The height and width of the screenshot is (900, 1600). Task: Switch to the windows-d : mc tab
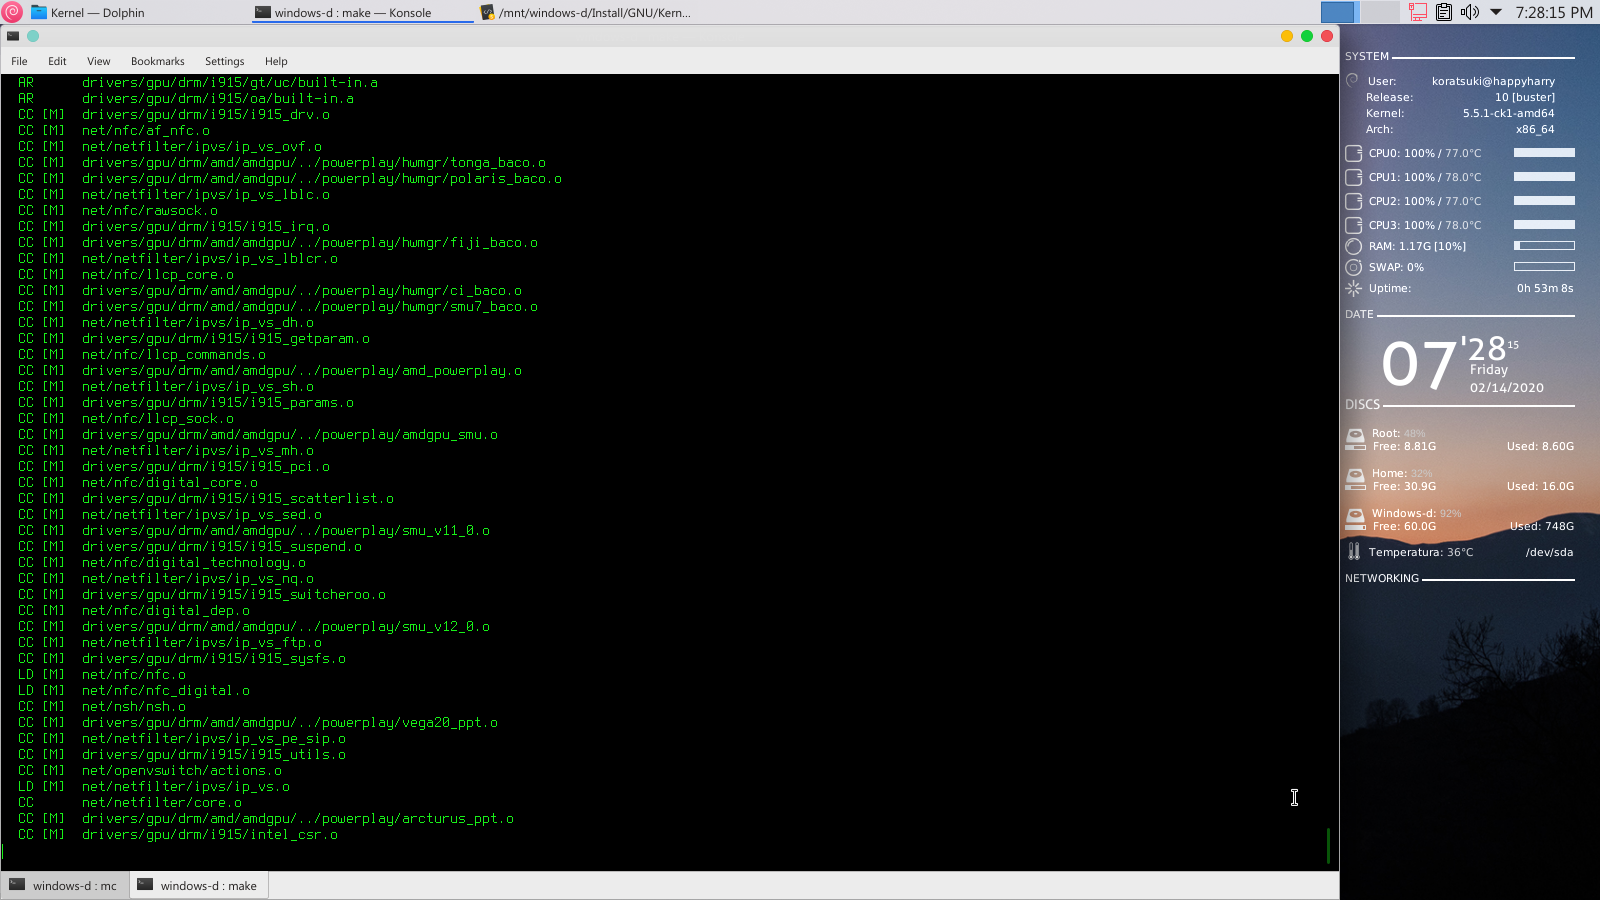[x=65, y=885]
